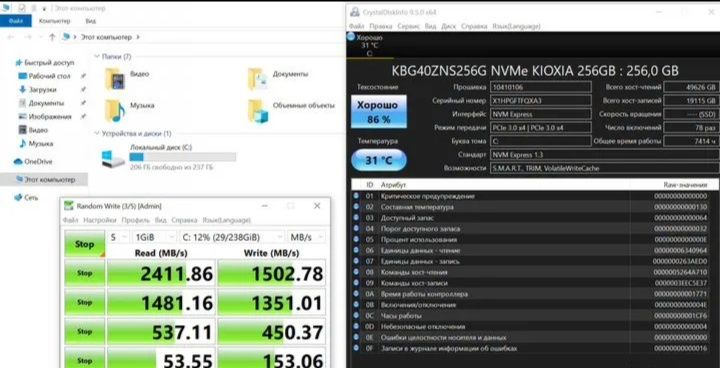This screenshot has width=720, height=368.
Task: Click the OneDrive cloud icon in sidebar
Action: click(x=18, y=162)
